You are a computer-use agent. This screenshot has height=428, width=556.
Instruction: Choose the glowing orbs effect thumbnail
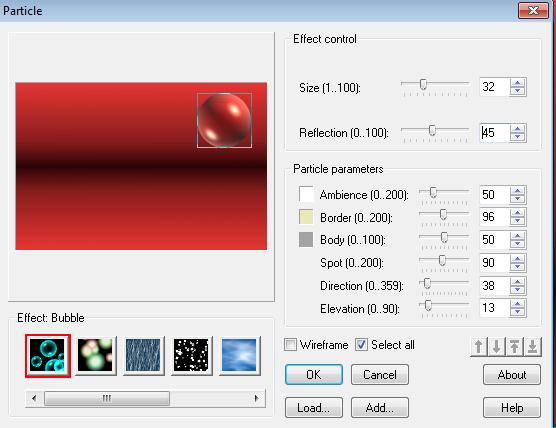pos(96,356)
